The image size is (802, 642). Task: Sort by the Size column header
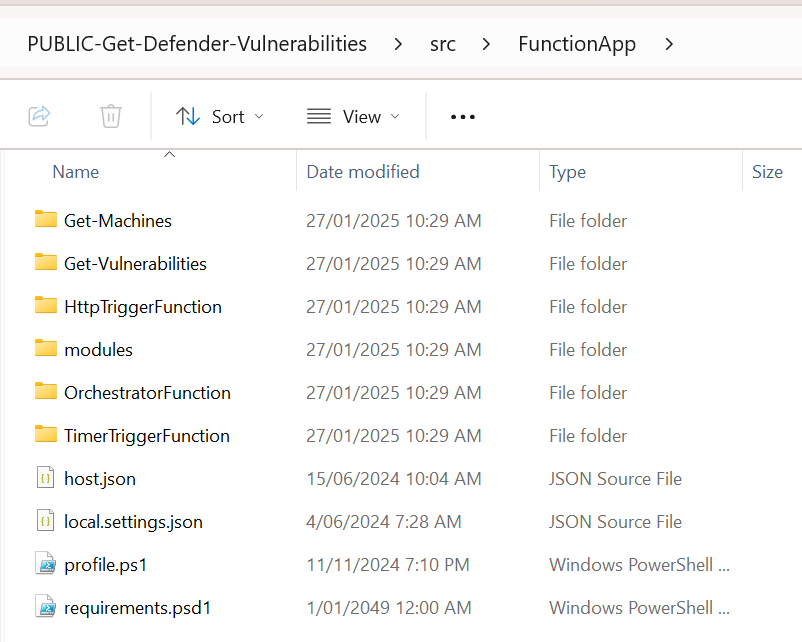coord(767,172)
